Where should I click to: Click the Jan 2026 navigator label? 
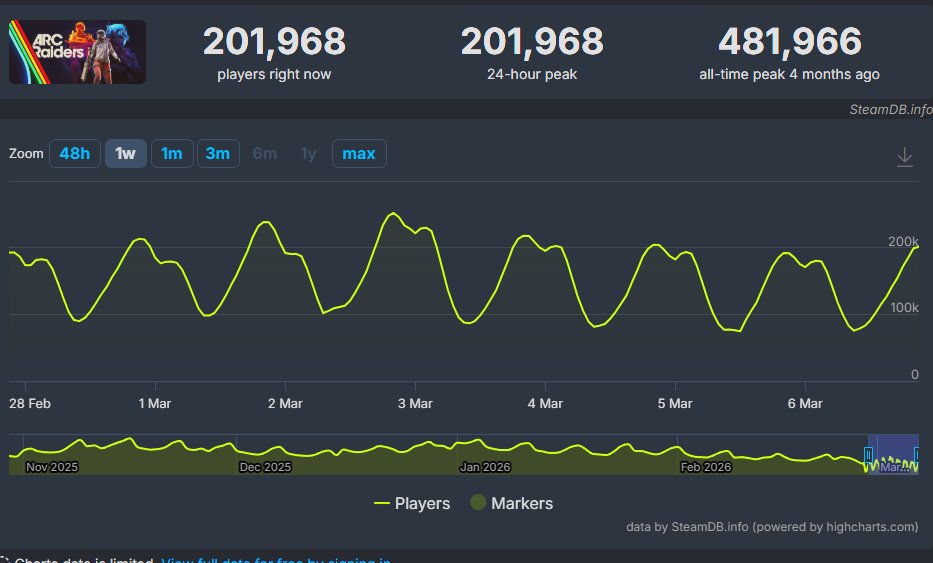tap(485, 467)
